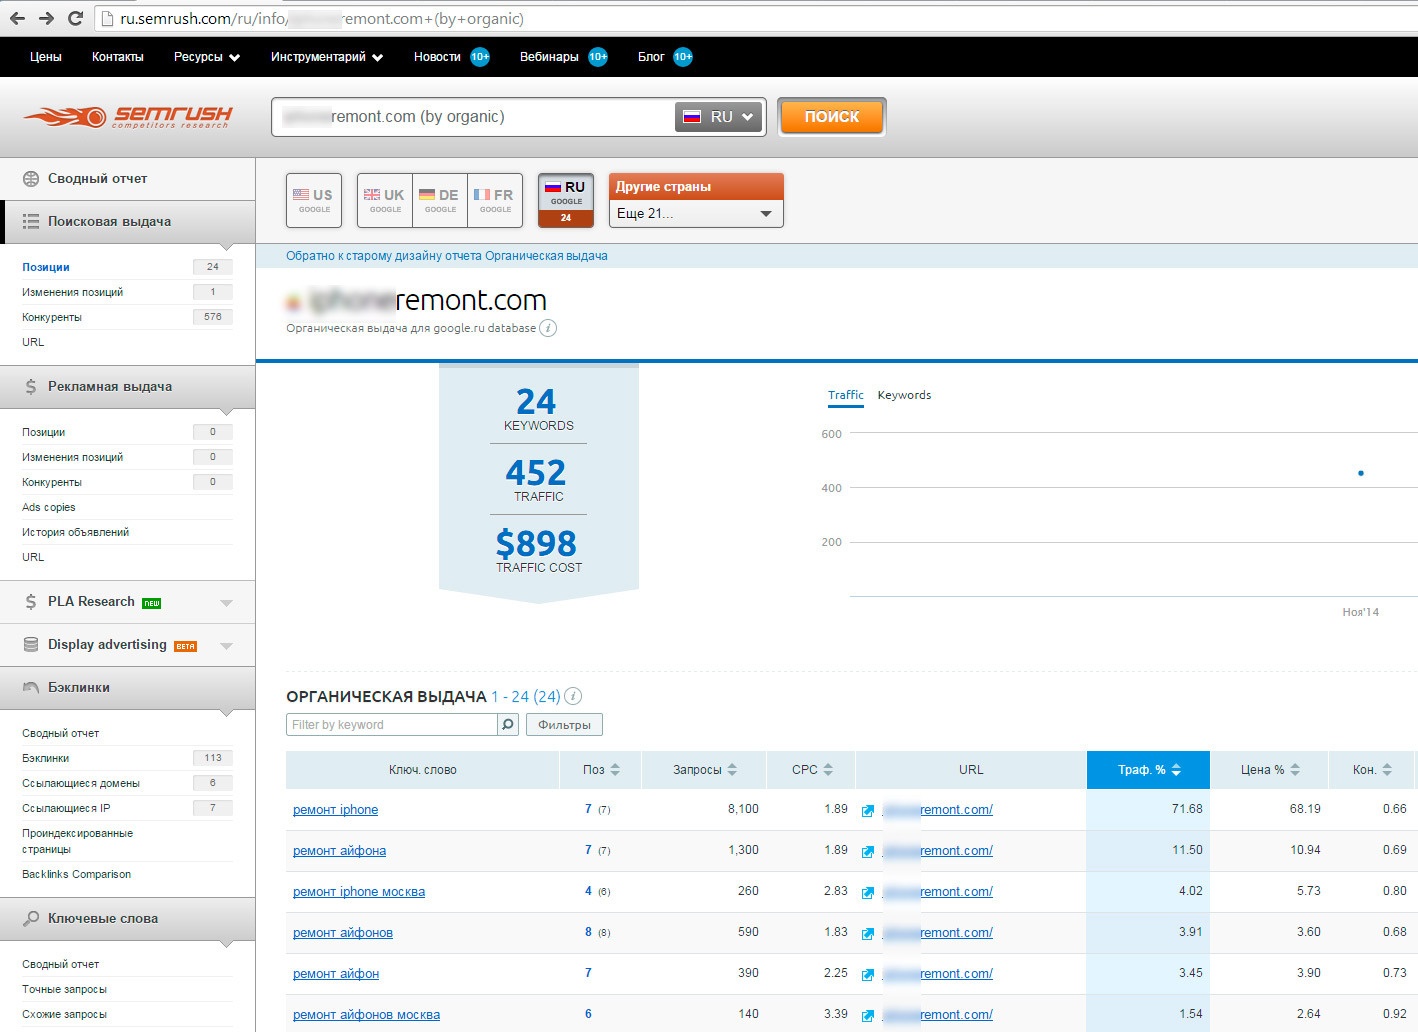Click the notification badge next to Новости
Image resolution: width=1418 pixels, height=1032 pixels.
(480, 57)
